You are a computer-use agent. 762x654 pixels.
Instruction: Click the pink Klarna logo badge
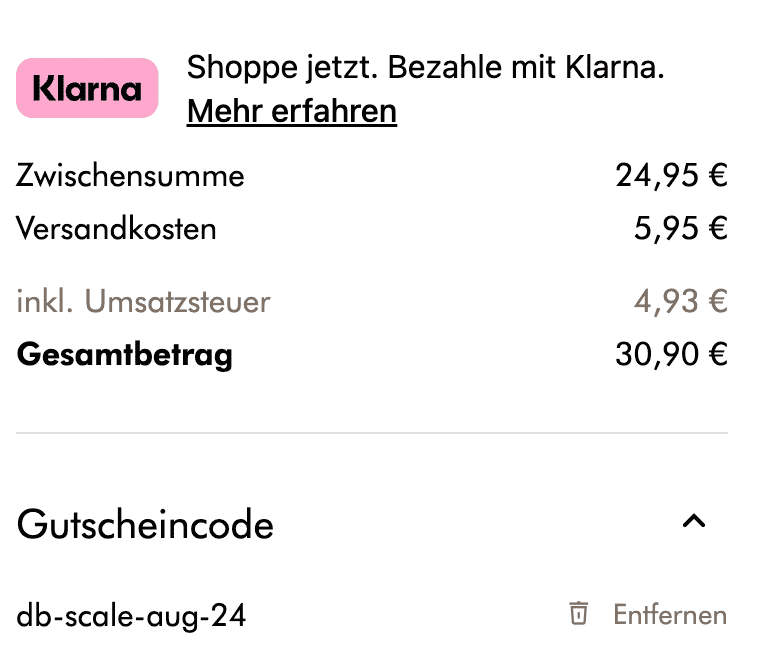87,88
